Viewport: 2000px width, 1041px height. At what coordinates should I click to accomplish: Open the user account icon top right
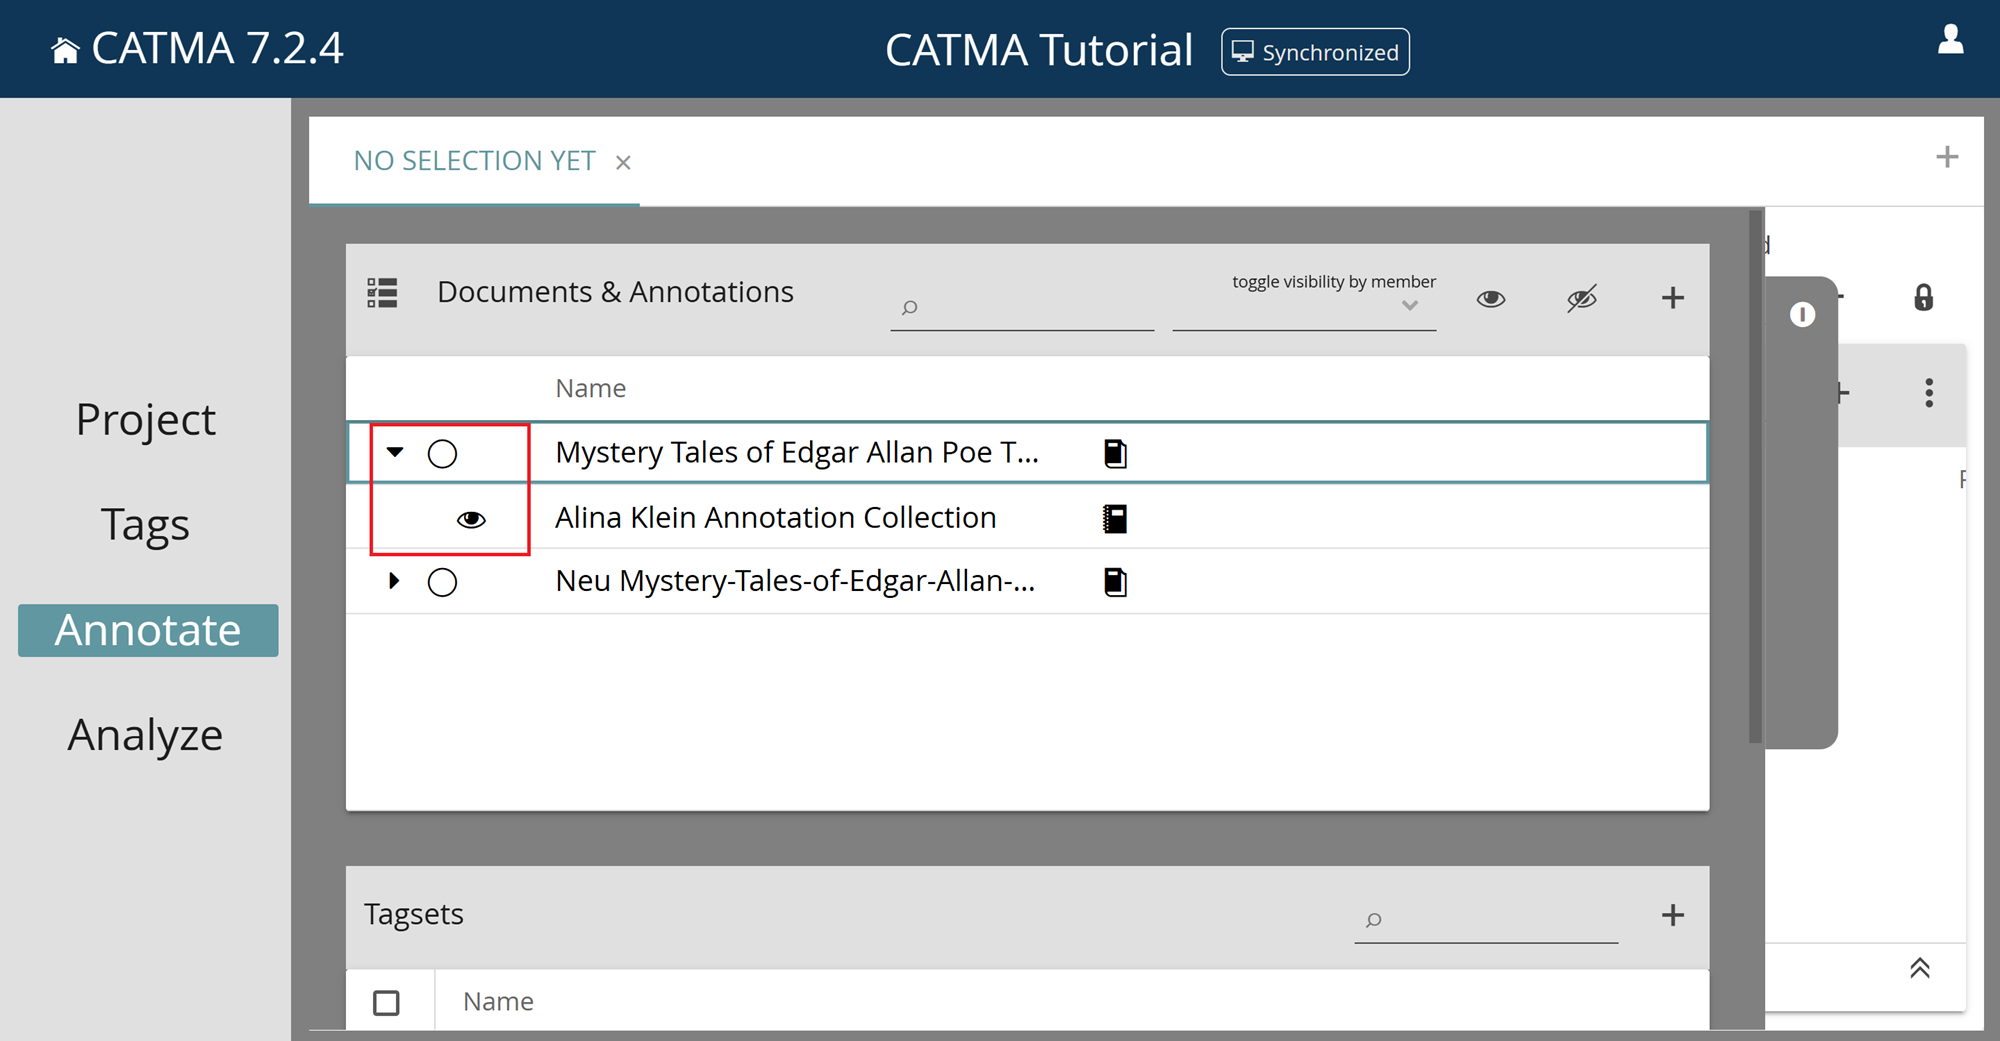(x=1950, y=42)
